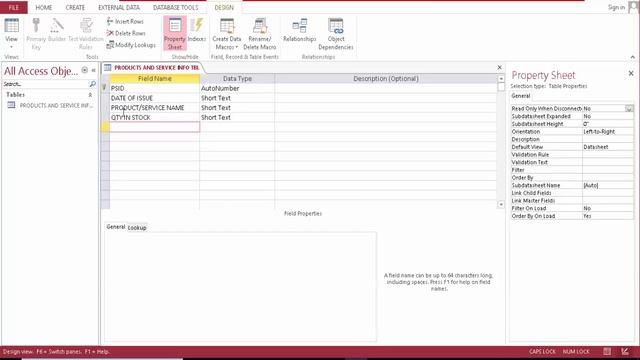Click the empty field name input row

155,127
